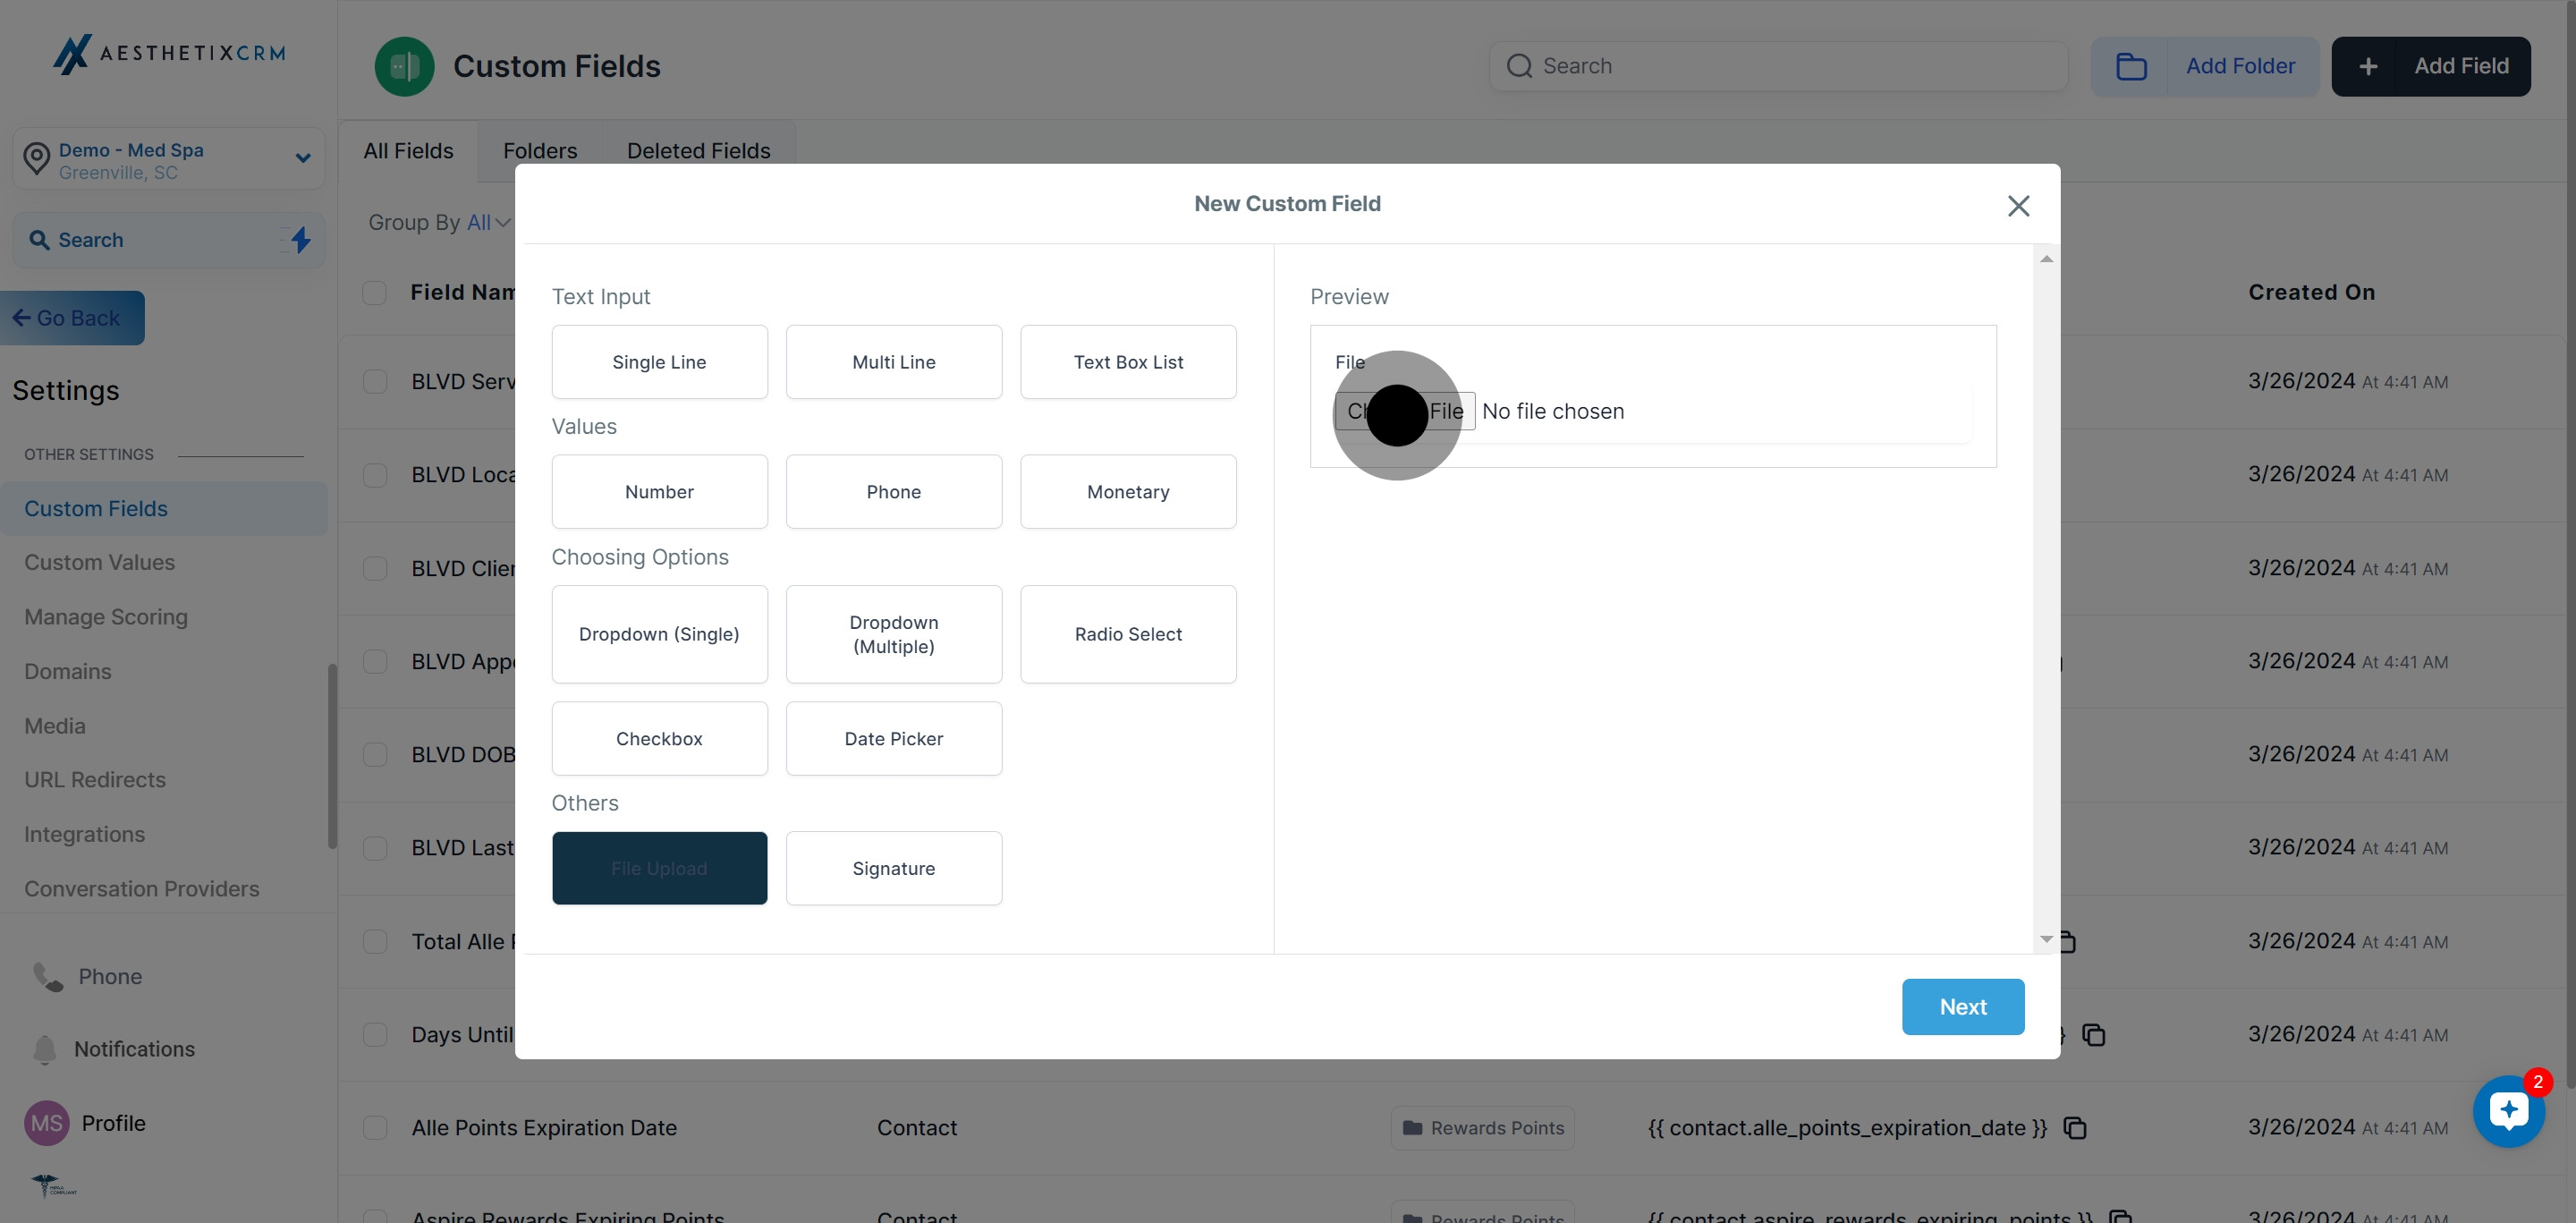This screenshot has height=1223, width=2576.
Task: Click the Notifications bell icon
Action: click(45, 1049)
